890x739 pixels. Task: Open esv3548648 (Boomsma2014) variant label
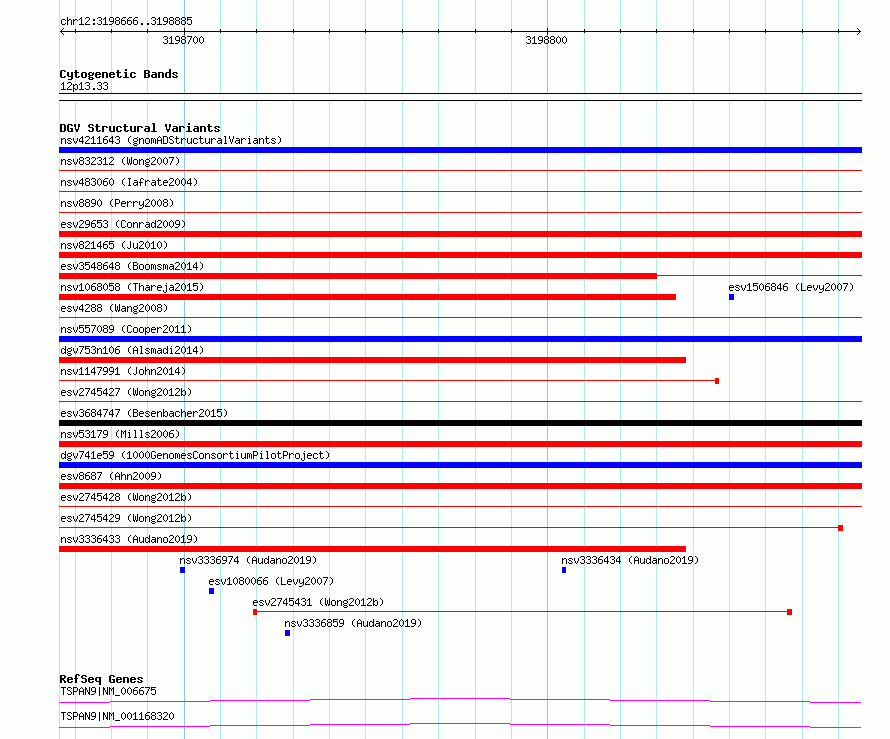point(132,266)
